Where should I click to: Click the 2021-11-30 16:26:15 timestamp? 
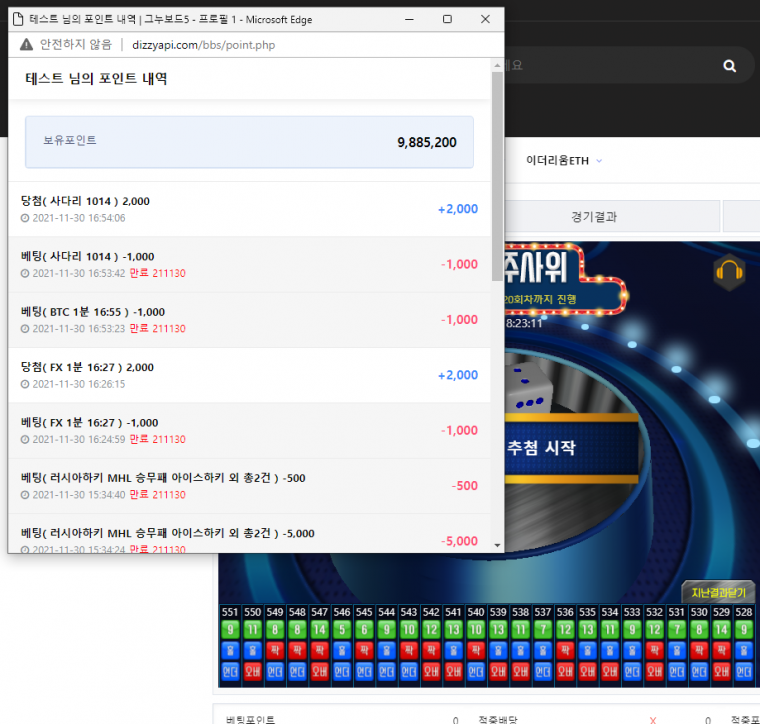pyautogui.click(x=79, y=384)
